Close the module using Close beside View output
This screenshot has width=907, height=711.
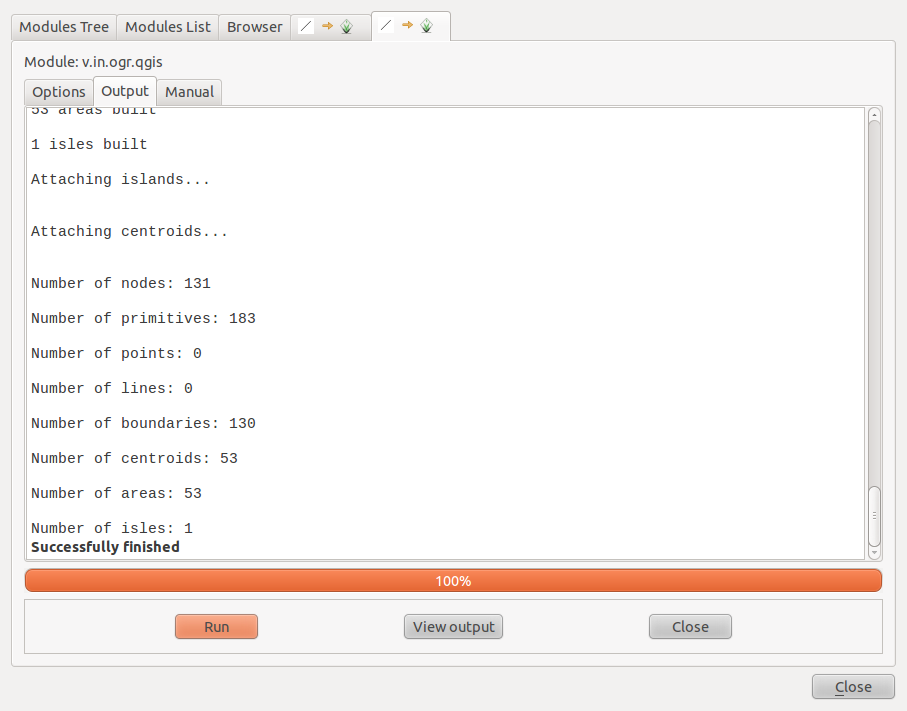(x=690, y=627)
